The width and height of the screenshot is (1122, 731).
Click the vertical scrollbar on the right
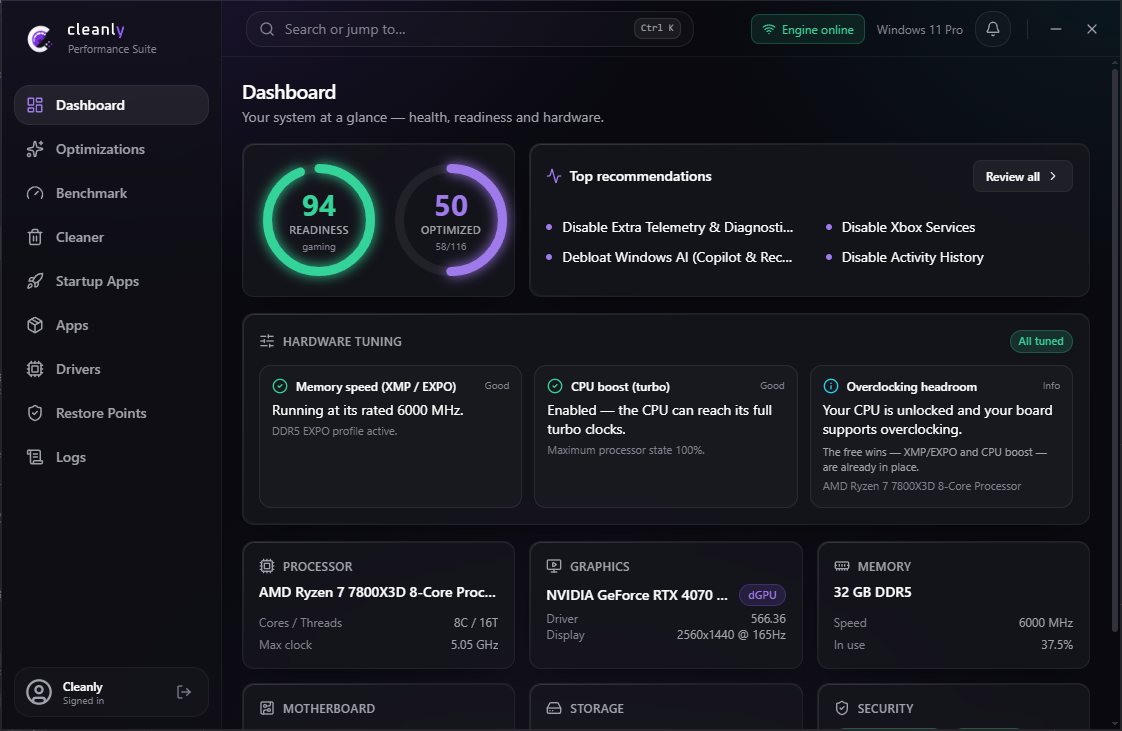click(1115, 350)
